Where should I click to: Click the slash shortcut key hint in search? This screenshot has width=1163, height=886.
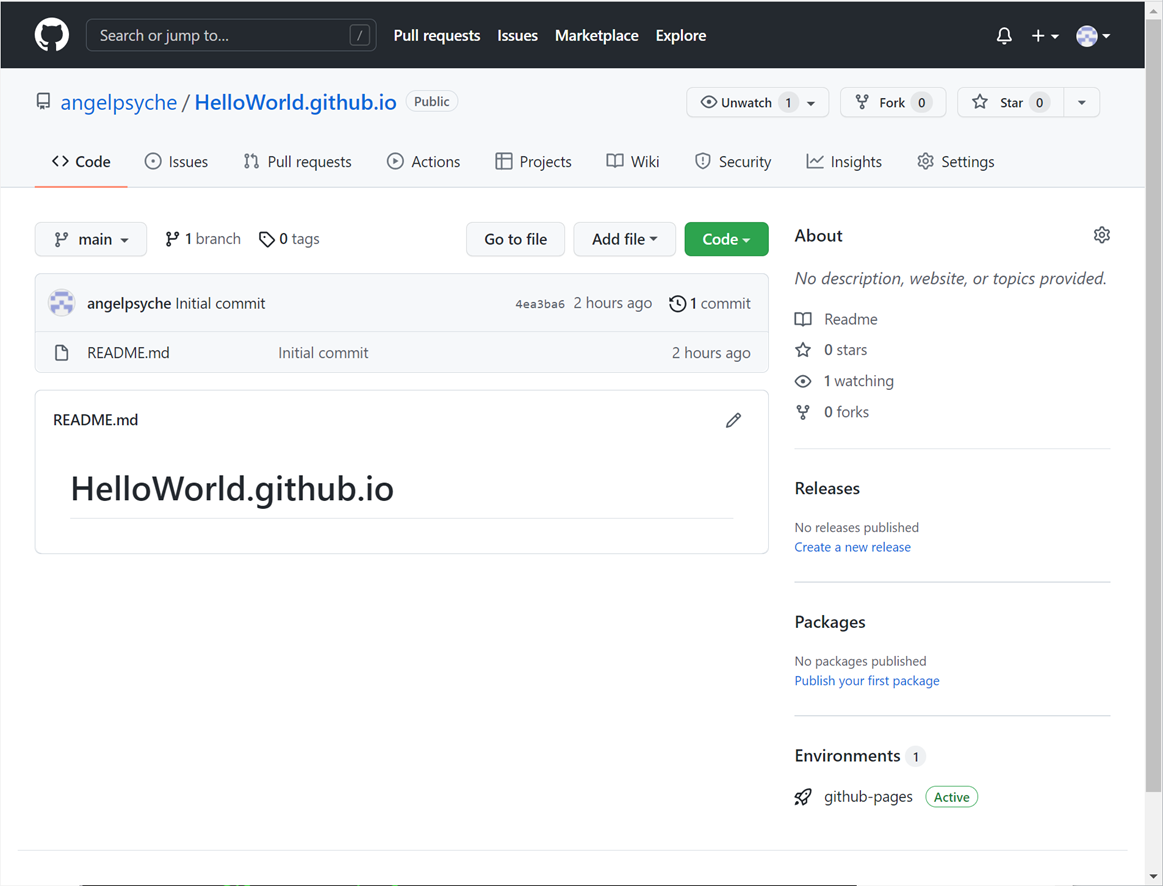coord(360,35)
